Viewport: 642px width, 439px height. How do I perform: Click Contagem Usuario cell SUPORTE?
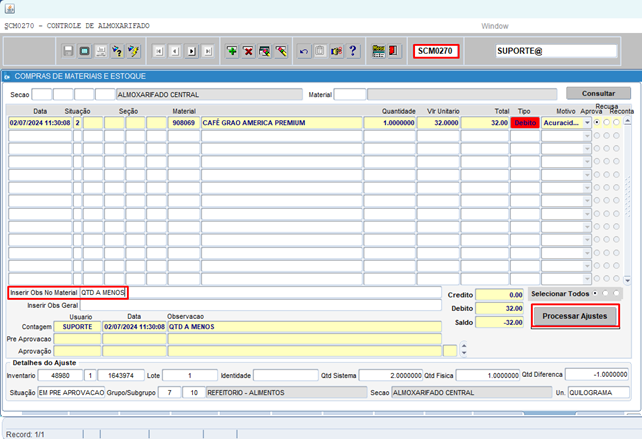[77, 327]
